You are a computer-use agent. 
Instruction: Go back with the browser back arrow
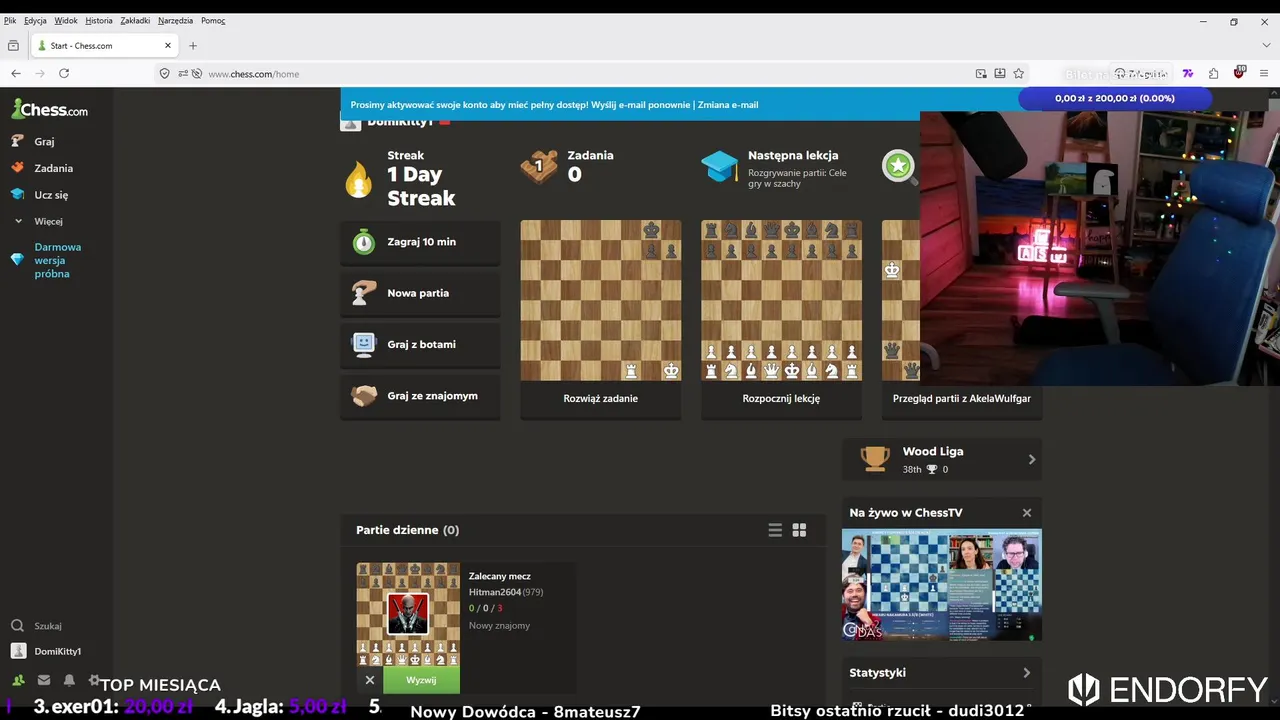click(x=16, y=73)
